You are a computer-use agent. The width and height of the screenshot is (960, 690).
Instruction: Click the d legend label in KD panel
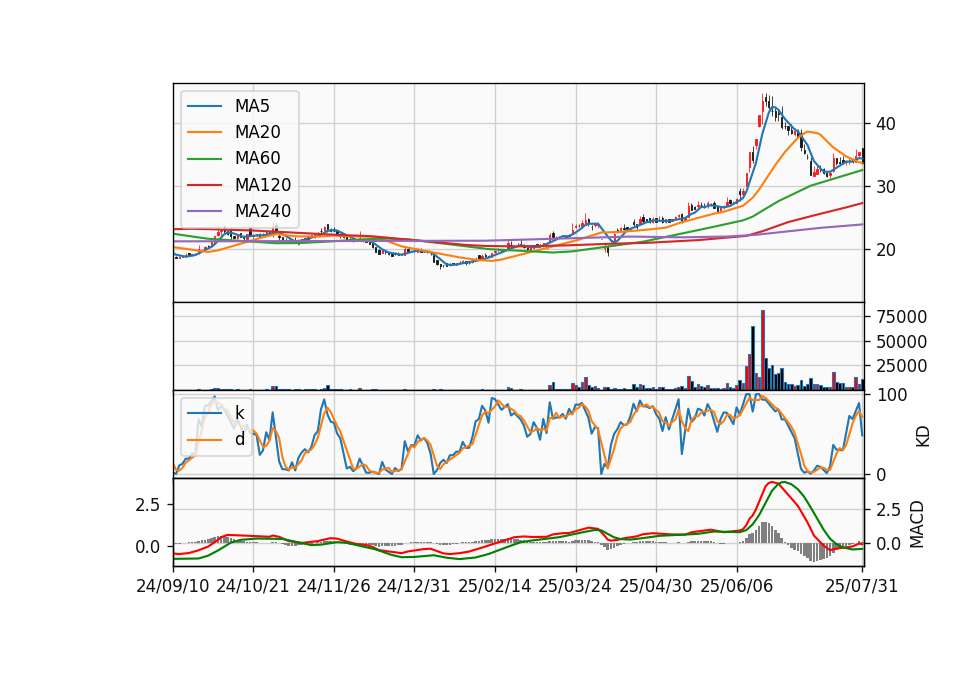[x=240, y=439]
